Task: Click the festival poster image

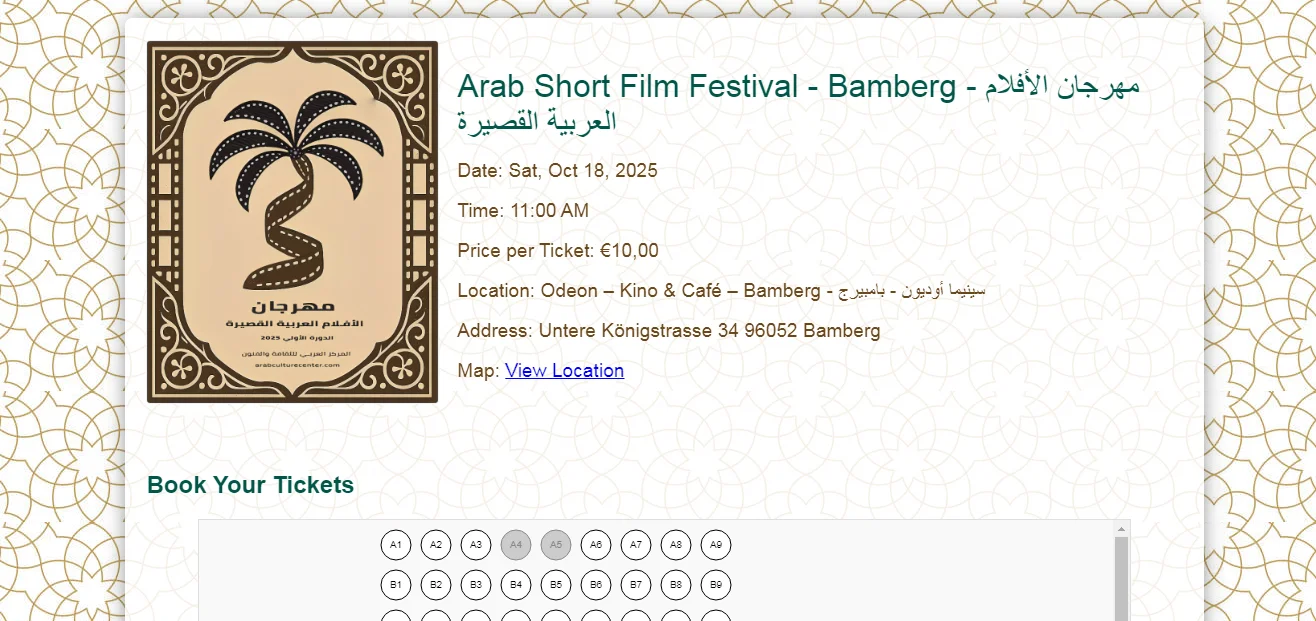Action: coord(292,222)
